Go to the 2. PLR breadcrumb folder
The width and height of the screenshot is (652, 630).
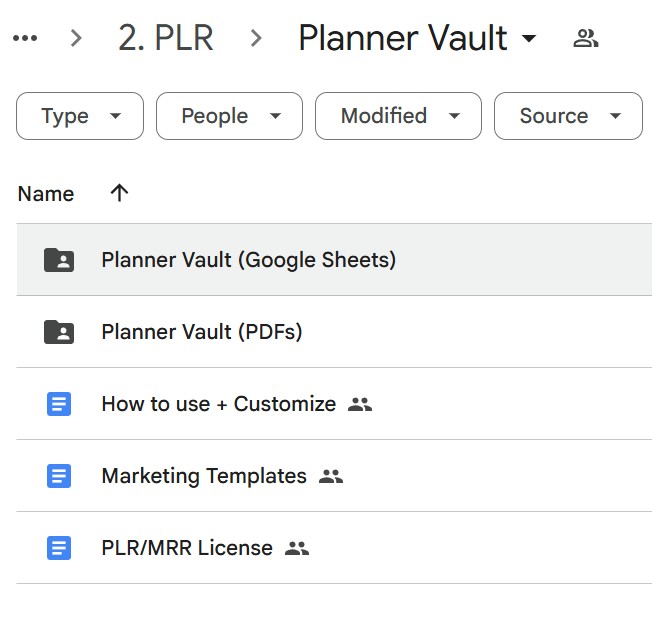pyautogui.click(x=166, y=38)
